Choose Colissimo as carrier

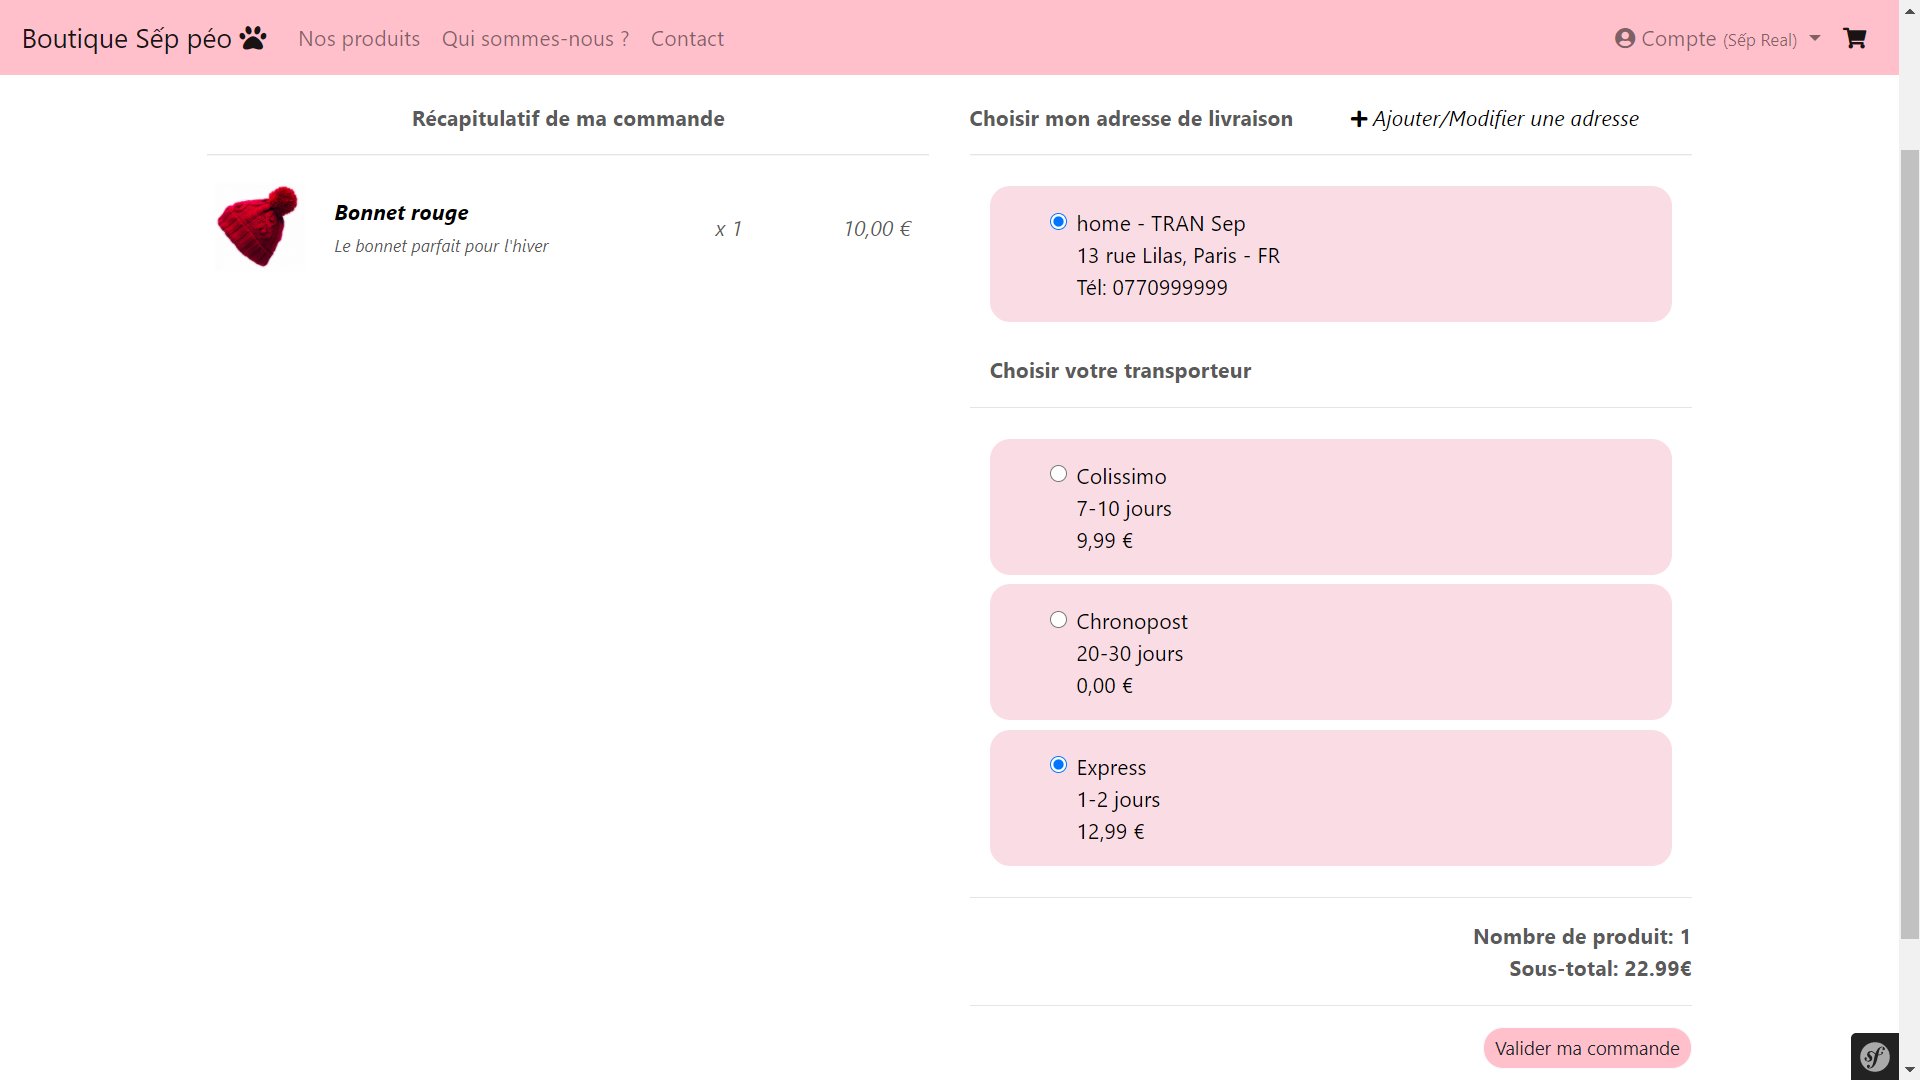point(1058,474)
